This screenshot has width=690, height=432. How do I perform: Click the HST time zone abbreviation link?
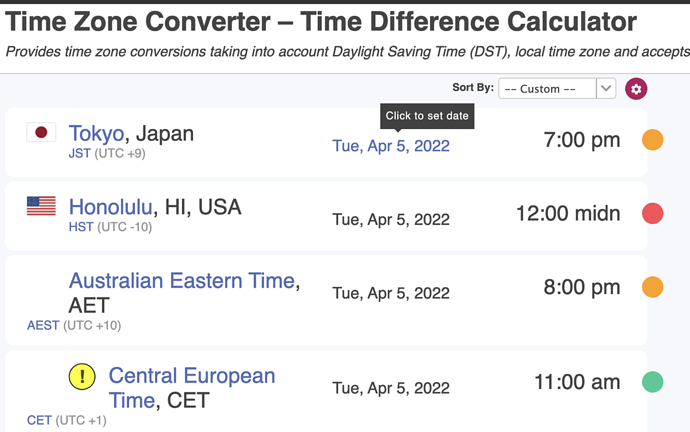click(x=81, y=227)
